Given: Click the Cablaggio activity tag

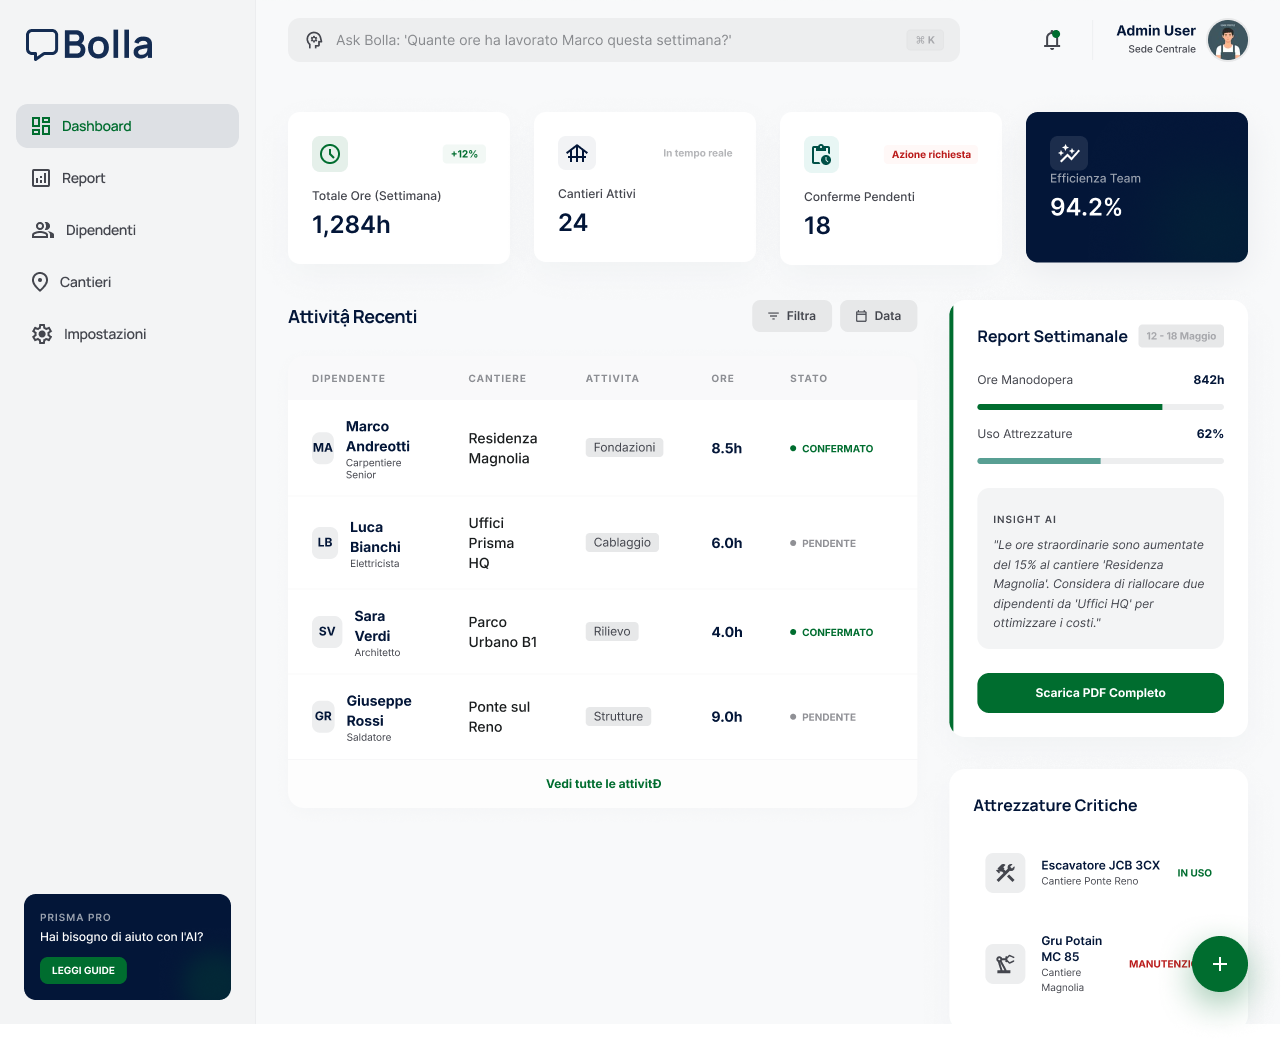Looking at the screenshot, I should point(622,543).
